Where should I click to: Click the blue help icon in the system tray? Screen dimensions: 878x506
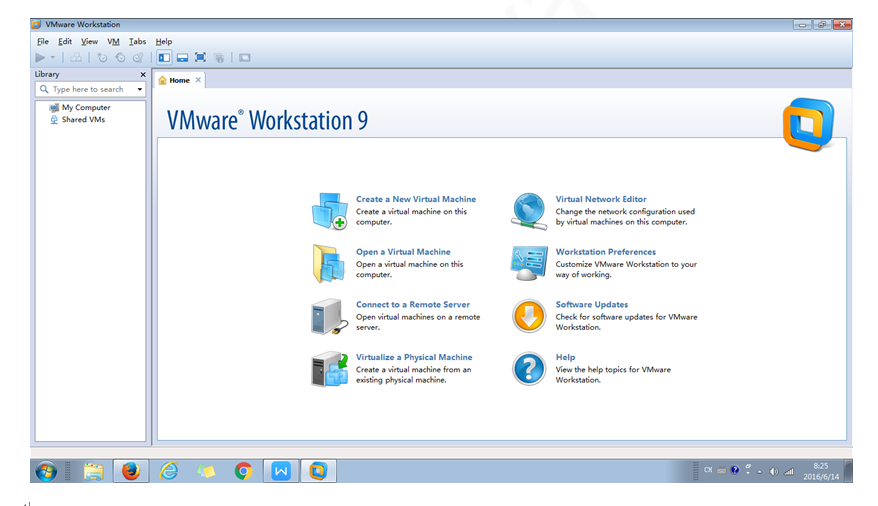(735, 470)
